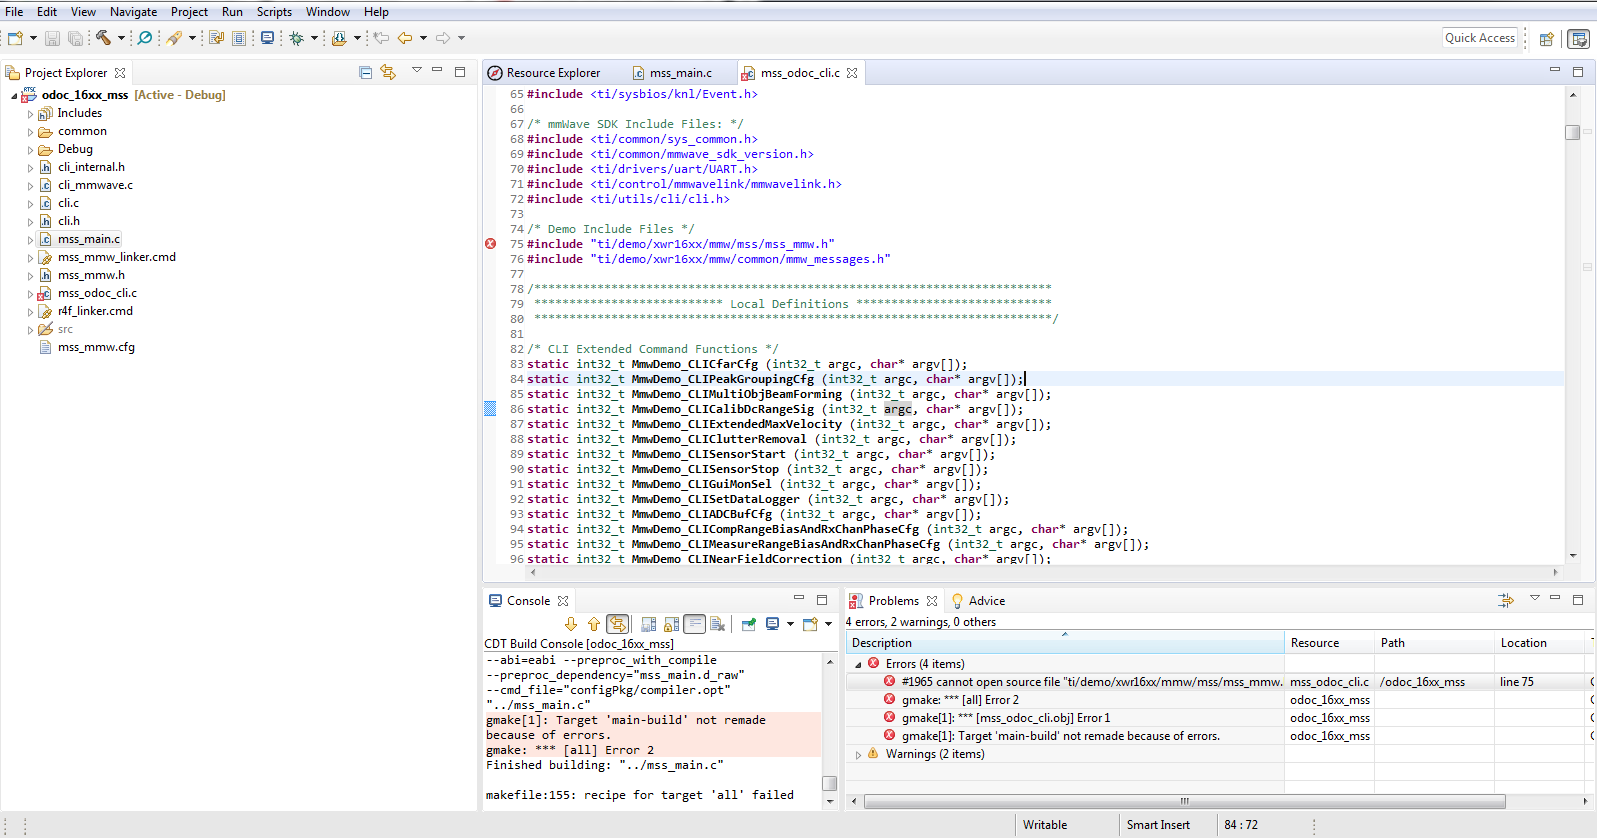This screenshot has width=1597, height=838.
Task: Open the Advice tab
Action: point(986,601)
